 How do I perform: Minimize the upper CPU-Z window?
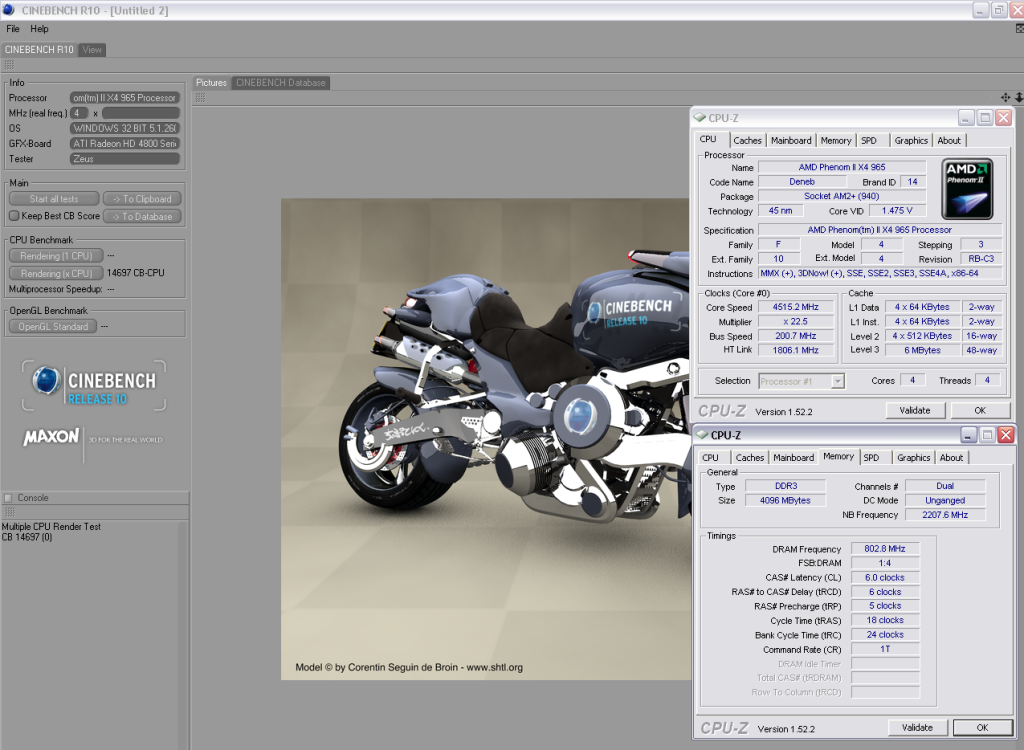967,118
